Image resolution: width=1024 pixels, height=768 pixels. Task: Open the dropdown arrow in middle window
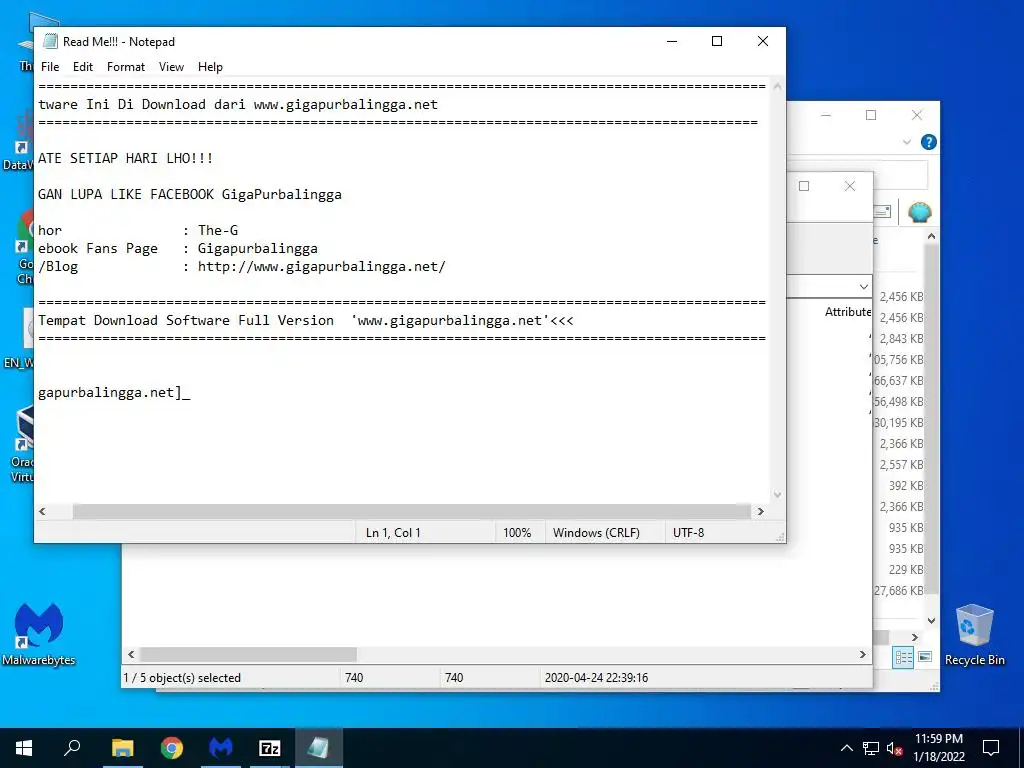[x=863, y=287]
